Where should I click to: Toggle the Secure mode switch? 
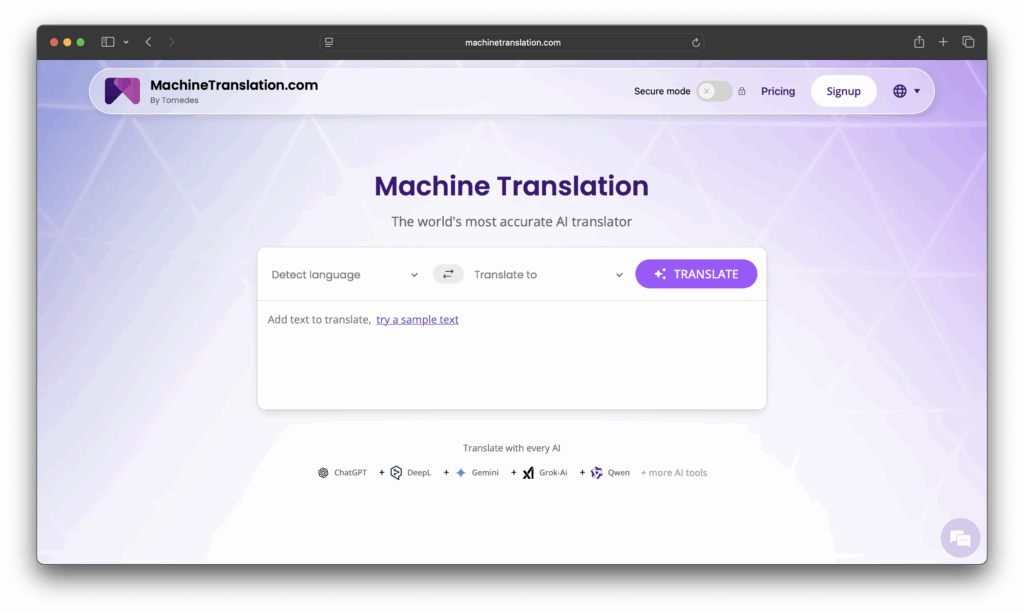pos(714,91)
